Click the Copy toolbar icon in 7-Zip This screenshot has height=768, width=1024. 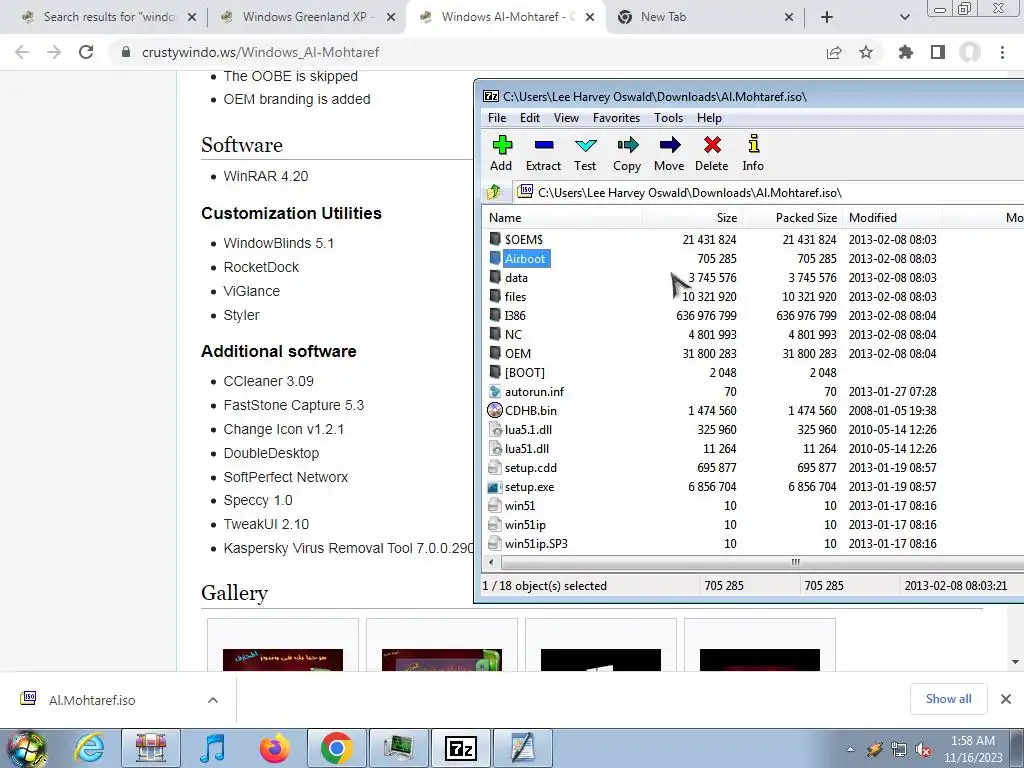click(x=627, y=153)
